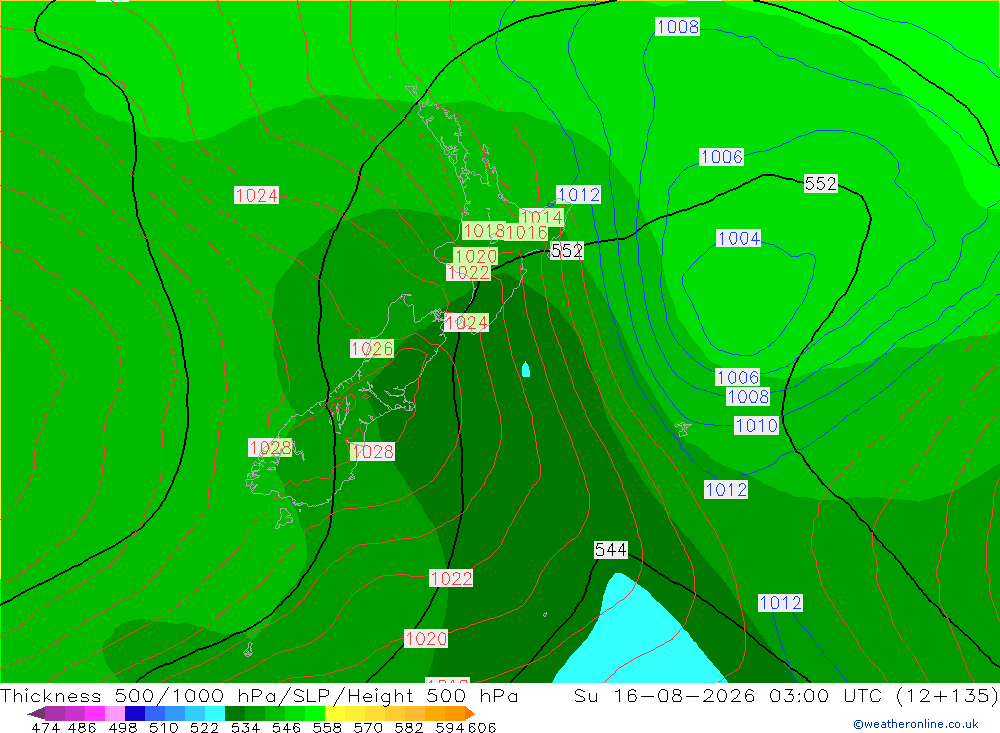Select the 606 legend value
The width and height of the screenshot is (1000, 733).
click(x=481, y=728)
